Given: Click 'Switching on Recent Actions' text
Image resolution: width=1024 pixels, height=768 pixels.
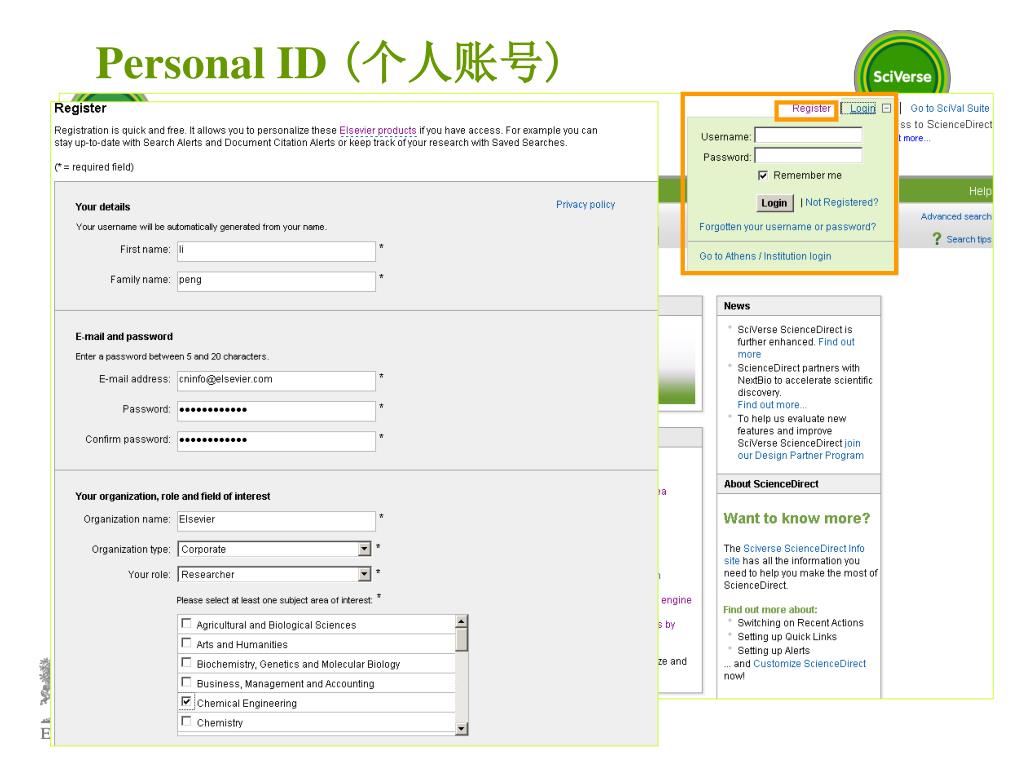Looking at the screenshot, I should click(800, 623).
